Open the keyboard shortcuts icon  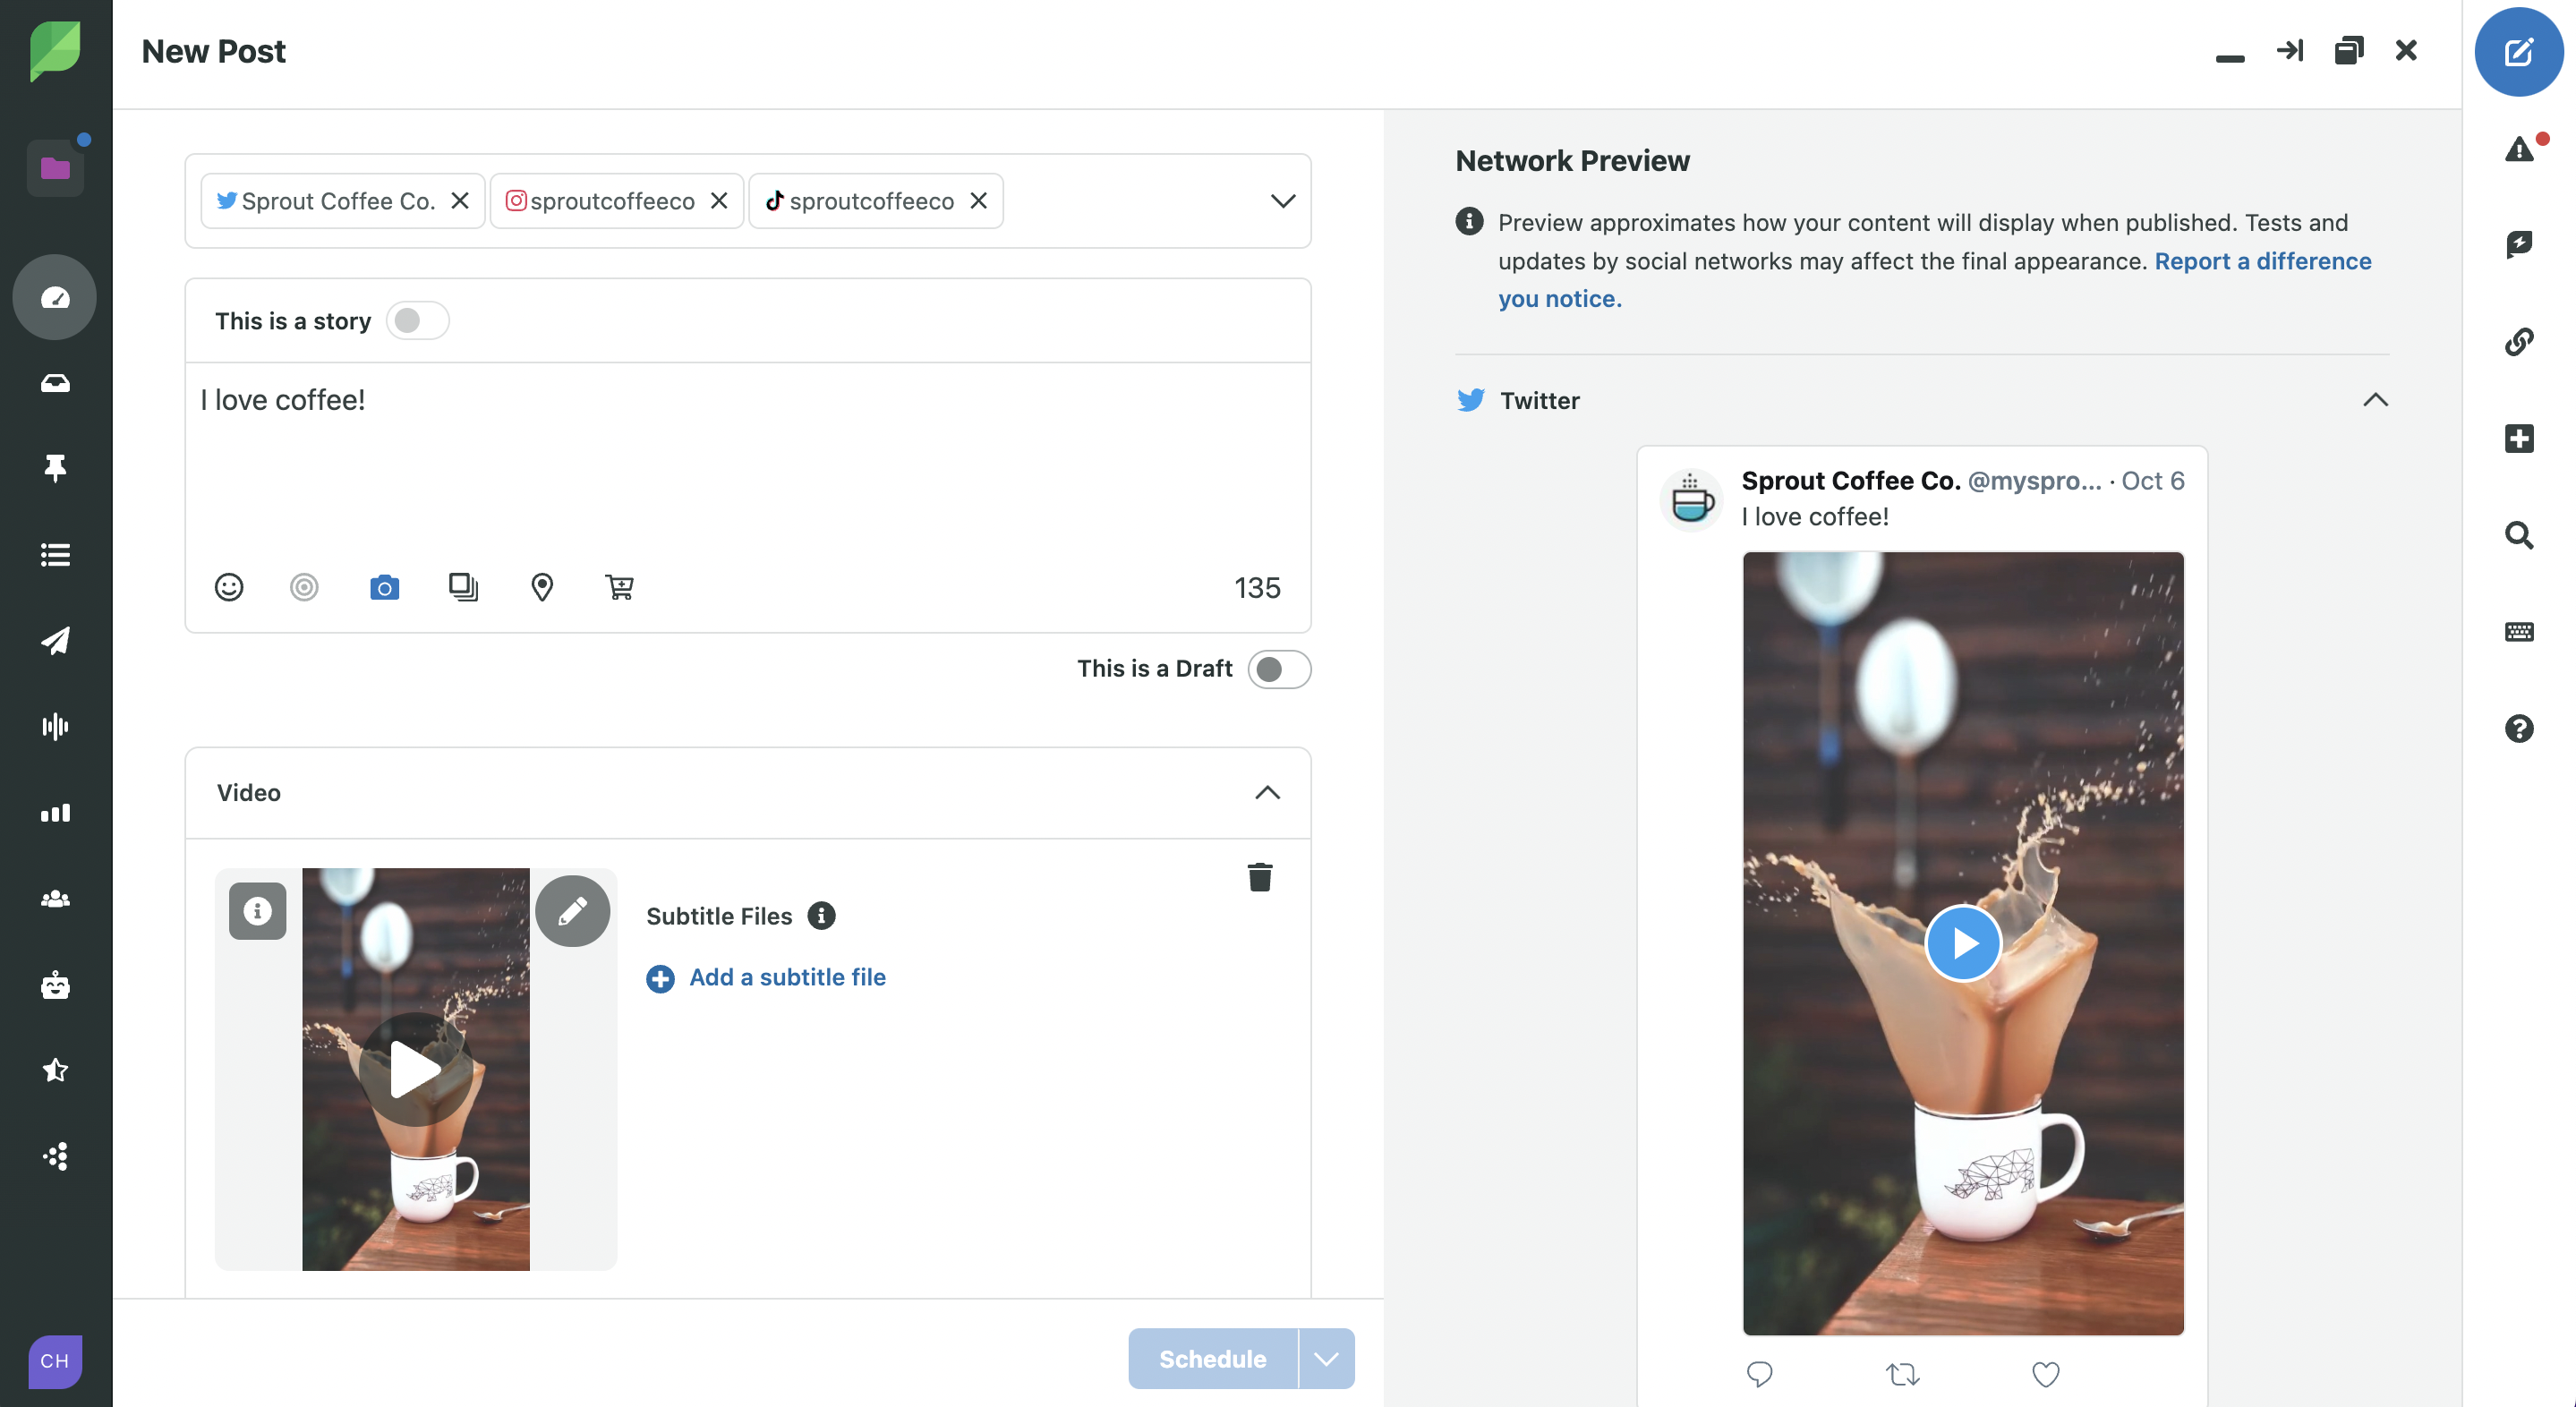(2519, 631)
